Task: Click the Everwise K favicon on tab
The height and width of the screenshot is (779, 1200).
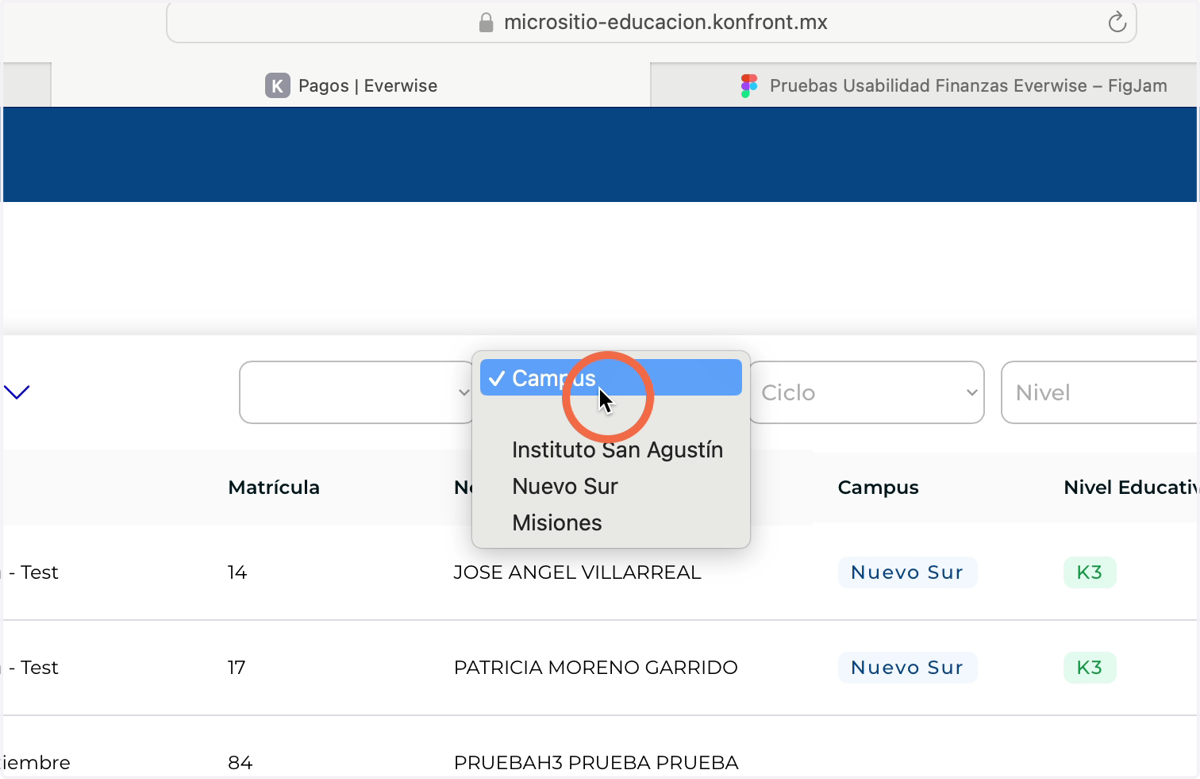Action: (277, 86)
